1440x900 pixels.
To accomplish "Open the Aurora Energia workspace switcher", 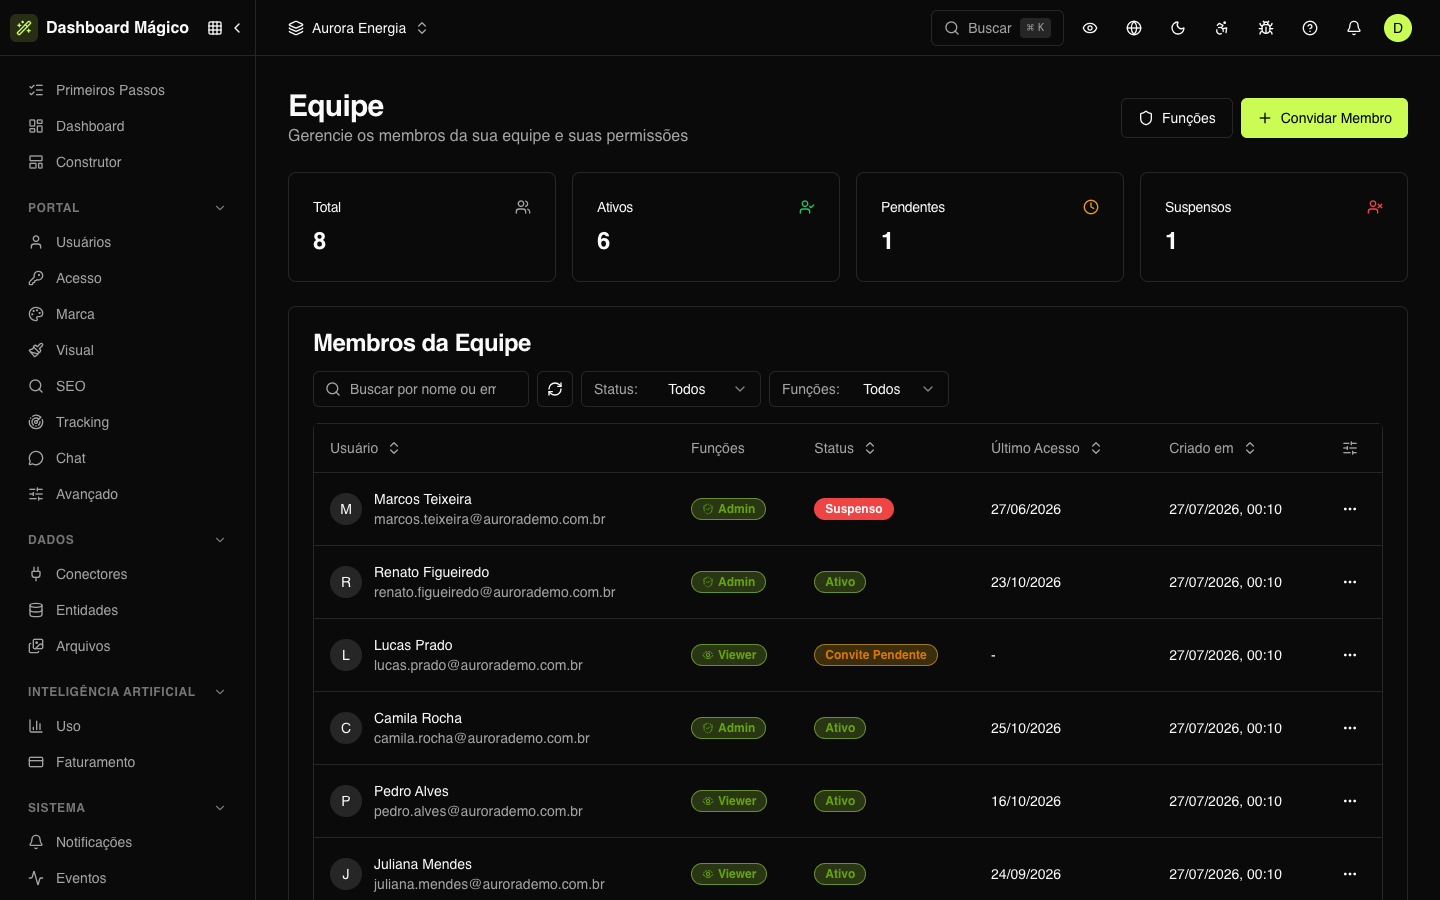I will [358, 28].
